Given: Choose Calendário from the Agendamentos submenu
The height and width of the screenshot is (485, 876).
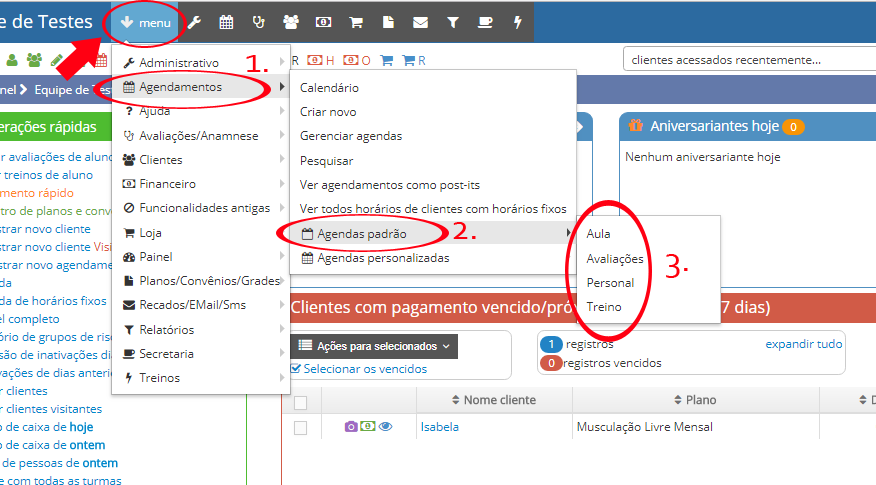Looking at the screenshot, I should click(x=329, y=88).
